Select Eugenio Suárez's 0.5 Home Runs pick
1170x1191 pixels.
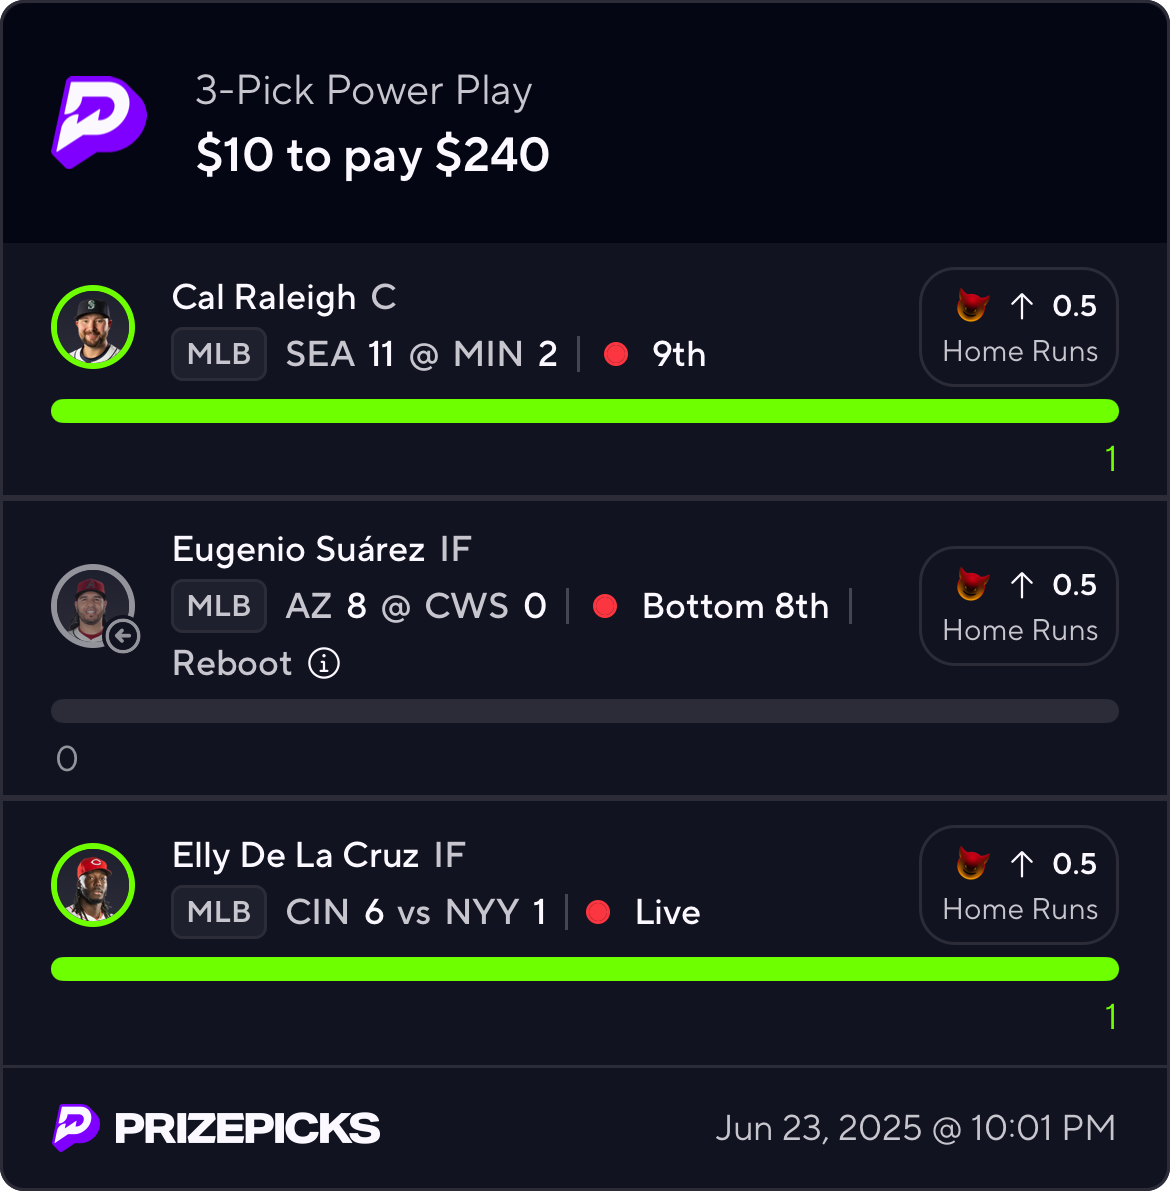coord(1018,606)
